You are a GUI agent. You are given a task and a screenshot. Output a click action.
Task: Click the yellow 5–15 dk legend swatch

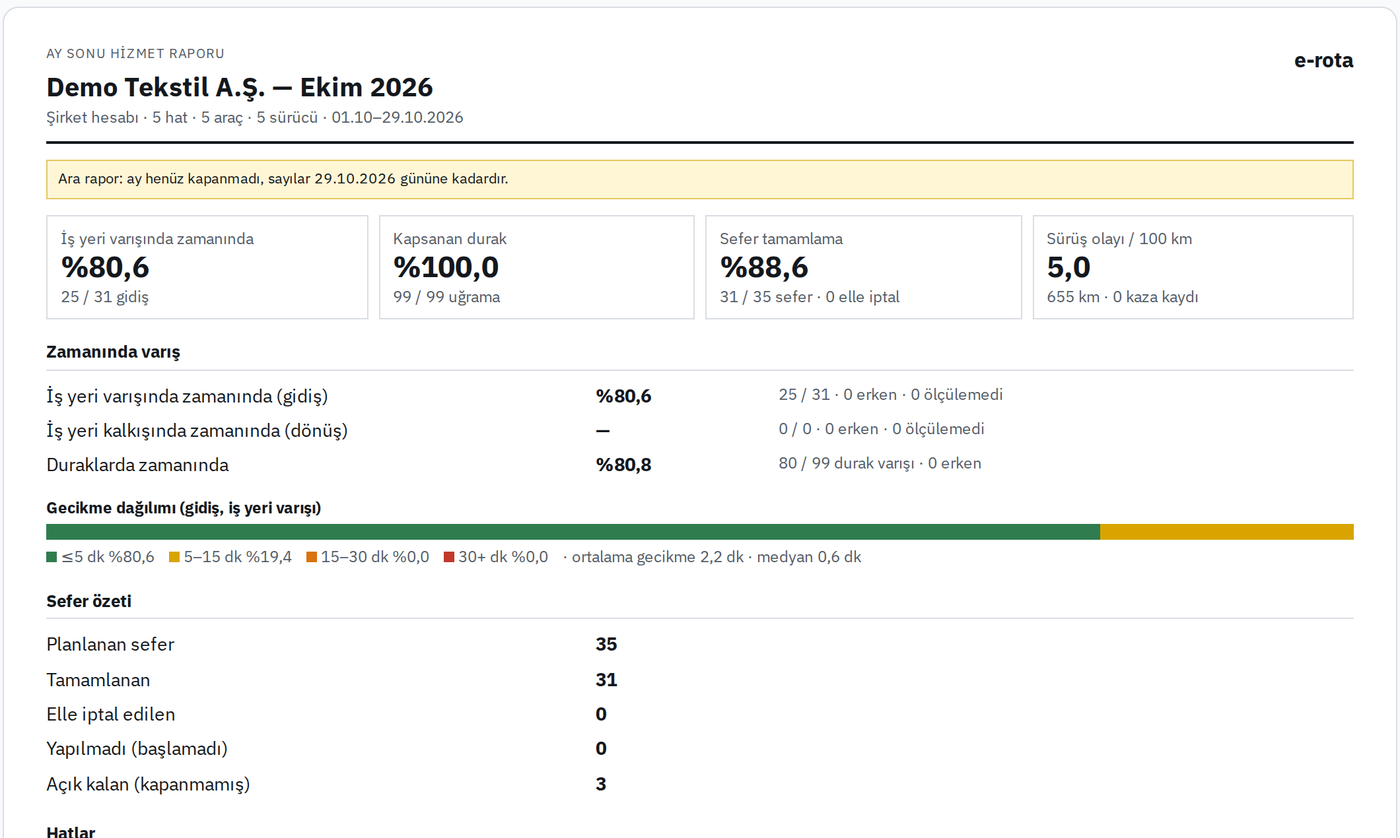pyautogui.click(x=174, y=557)
